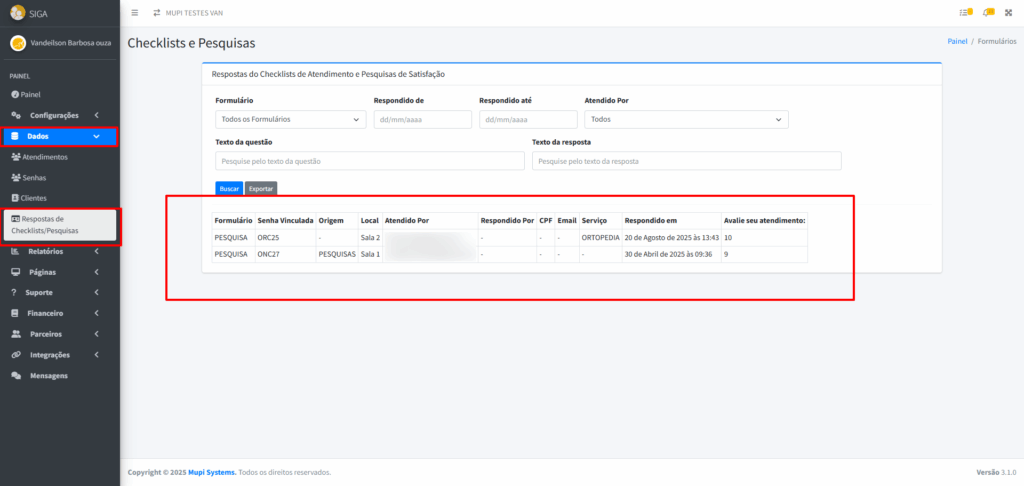
Task: Open the Atendido Por dropdown
Action: point(686,120)
